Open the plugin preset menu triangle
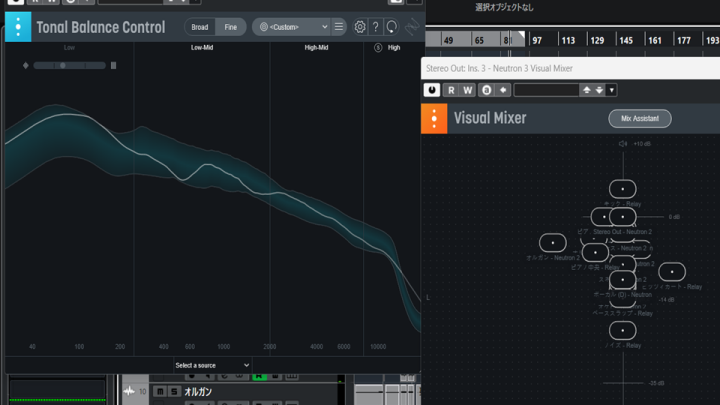The width and height of the screenshot is (720, 405). 612,90
